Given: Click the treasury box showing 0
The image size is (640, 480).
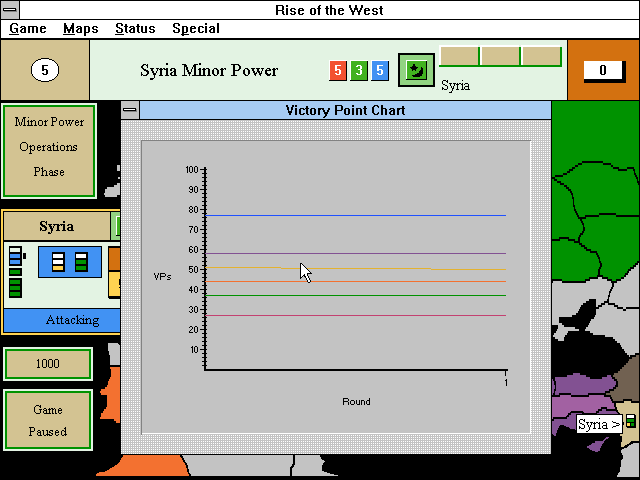Looking at the screenshot, I should tap(603, 71).
